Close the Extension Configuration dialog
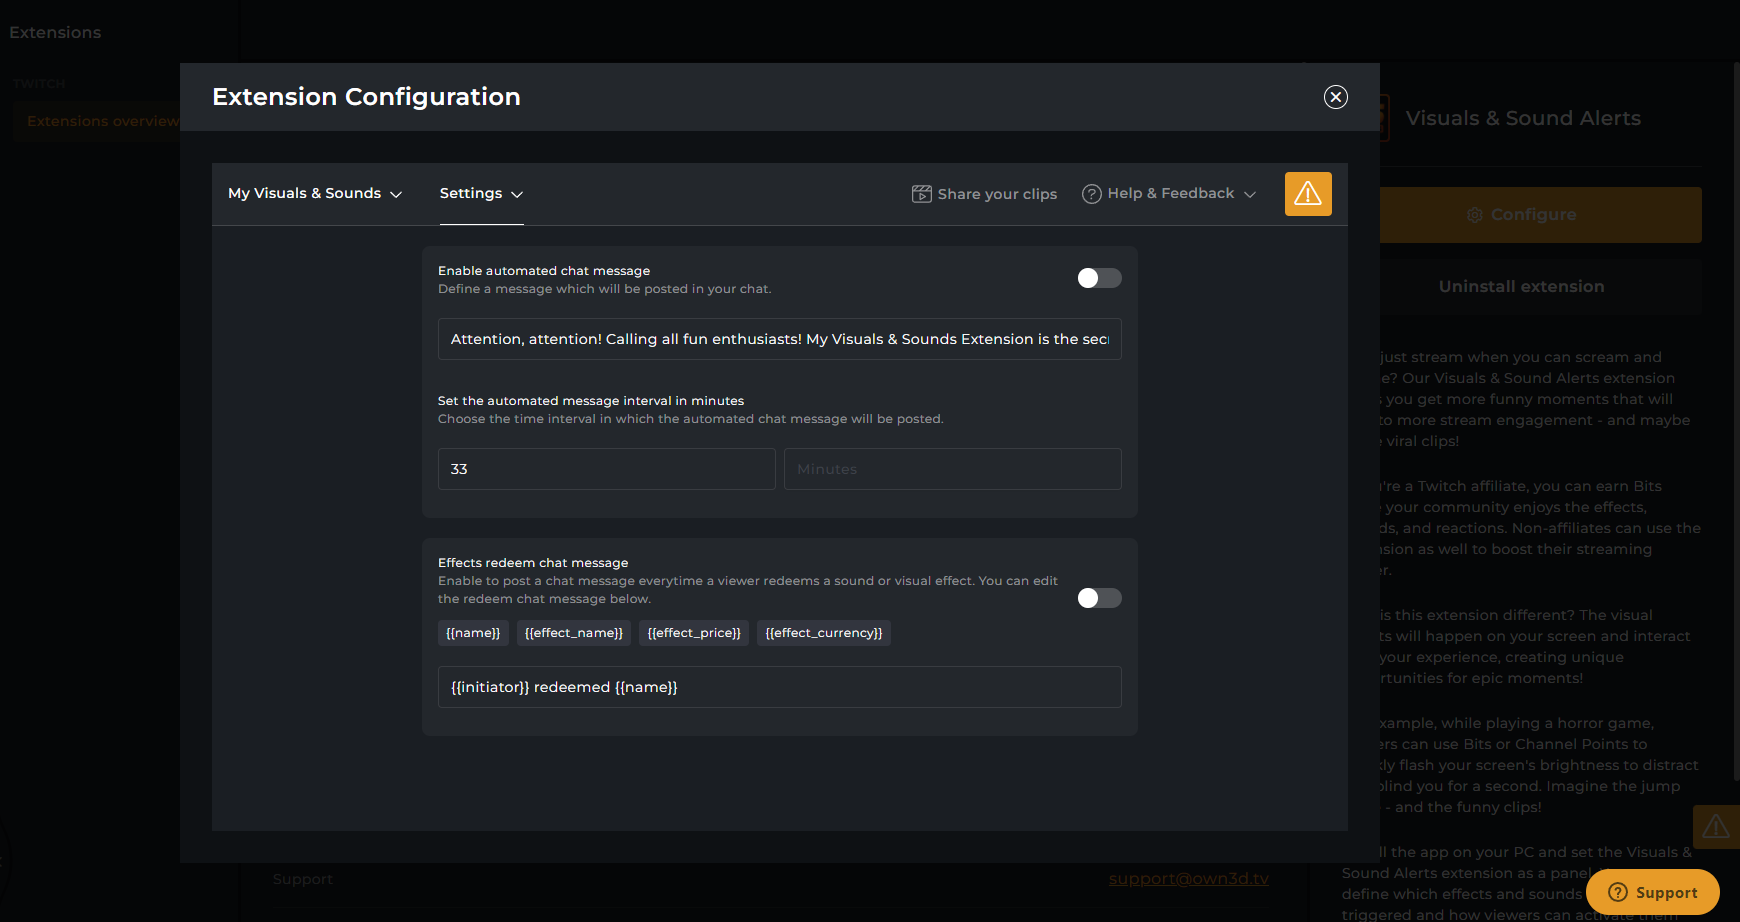Image resolution: width=1740 pixels, height=922 pixels. (1335, 97)
